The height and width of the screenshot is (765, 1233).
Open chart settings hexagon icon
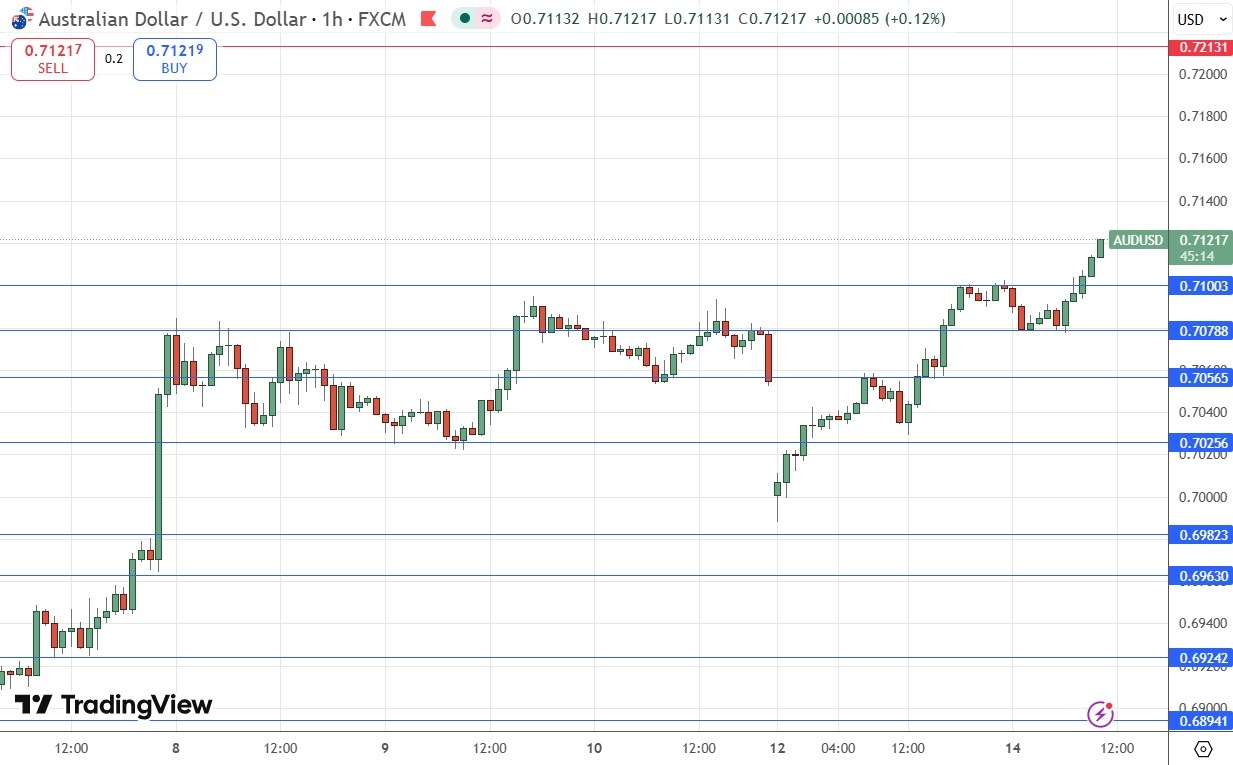[x=1203, y=749]
